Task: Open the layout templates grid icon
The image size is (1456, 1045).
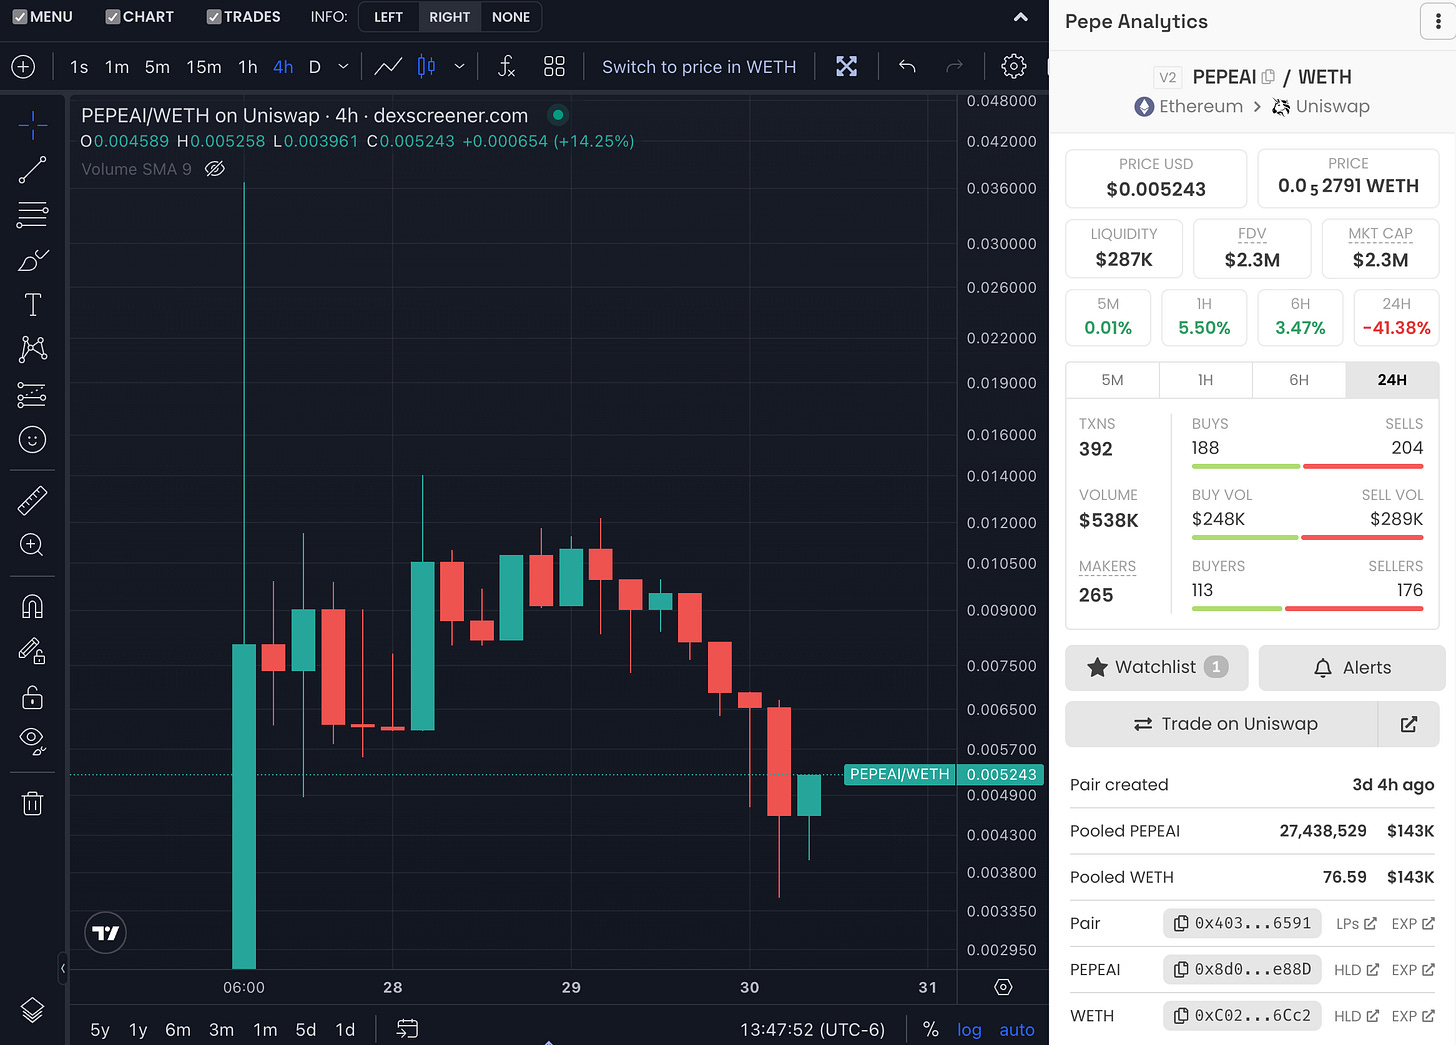Action: tap(554, 67)
